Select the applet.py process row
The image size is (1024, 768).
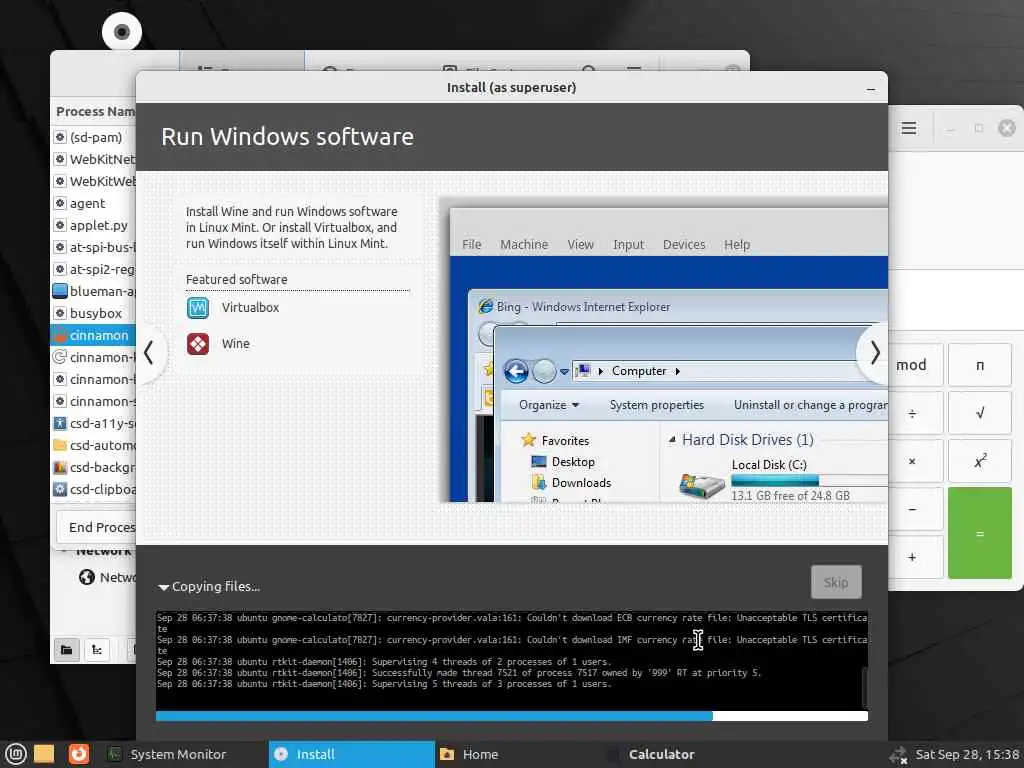pos(93,225)
